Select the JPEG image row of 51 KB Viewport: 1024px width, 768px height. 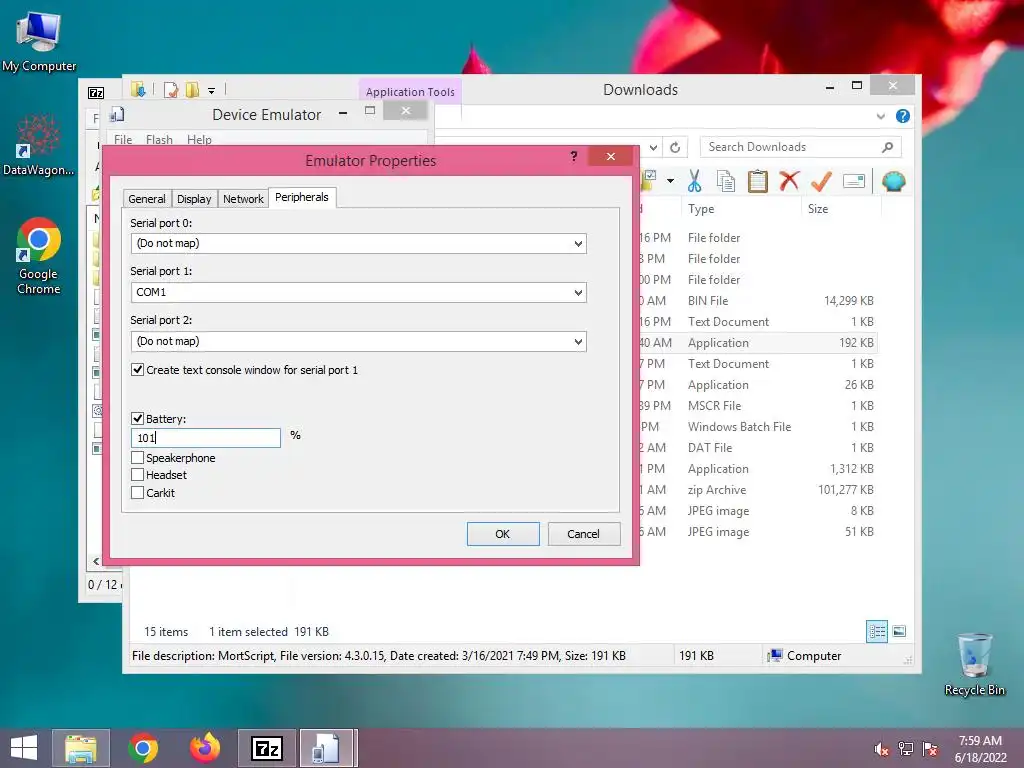click(758, 532)
